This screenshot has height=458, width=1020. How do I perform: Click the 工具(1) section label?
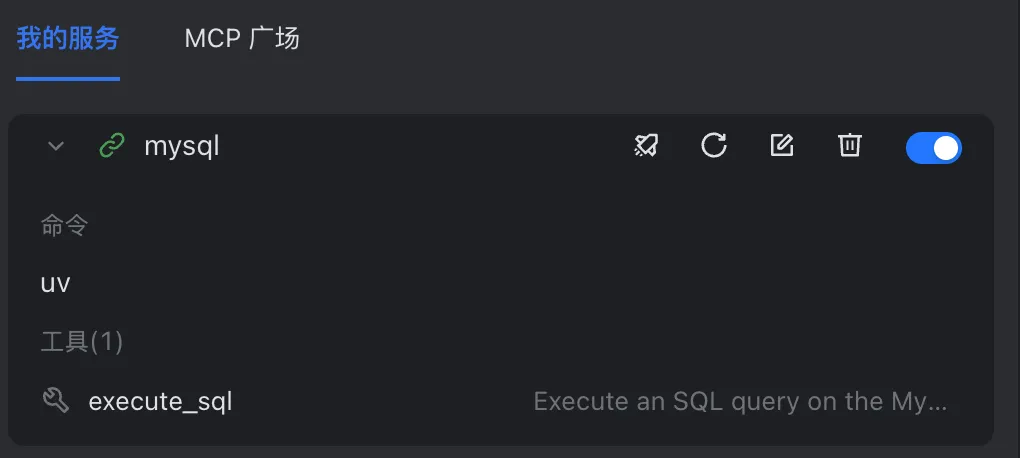click(x=82, y=342)
